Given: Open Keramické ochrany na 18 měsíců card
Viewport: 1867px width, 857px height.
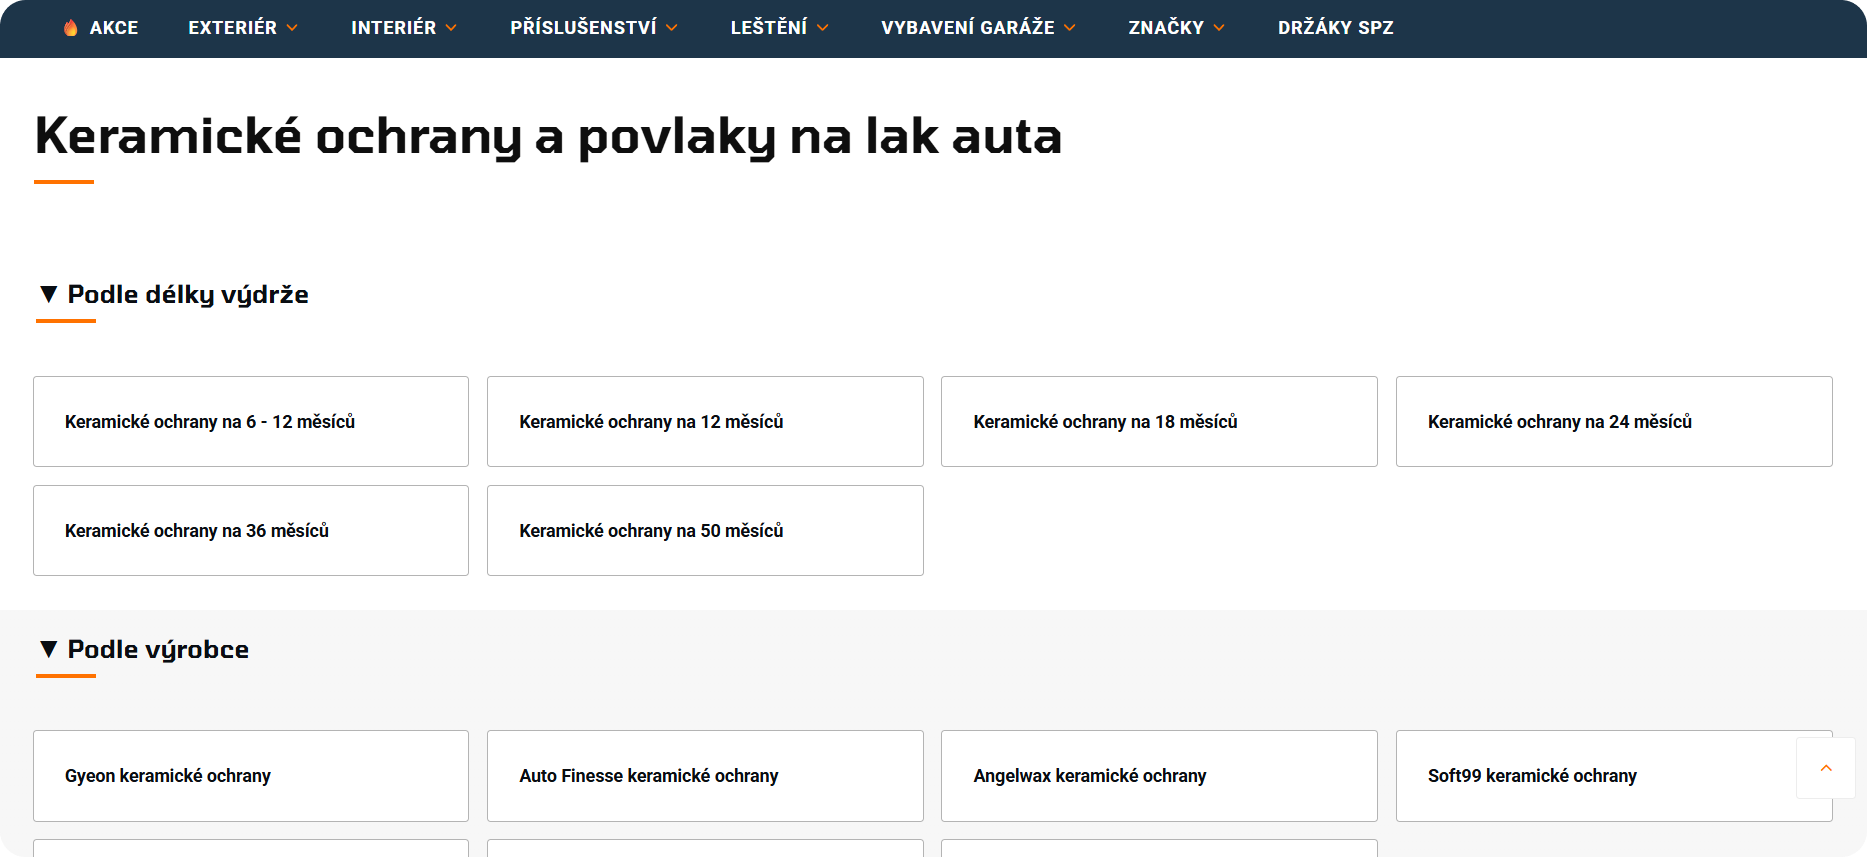Looking at the screenshot, I should (x=1159, y=421).
